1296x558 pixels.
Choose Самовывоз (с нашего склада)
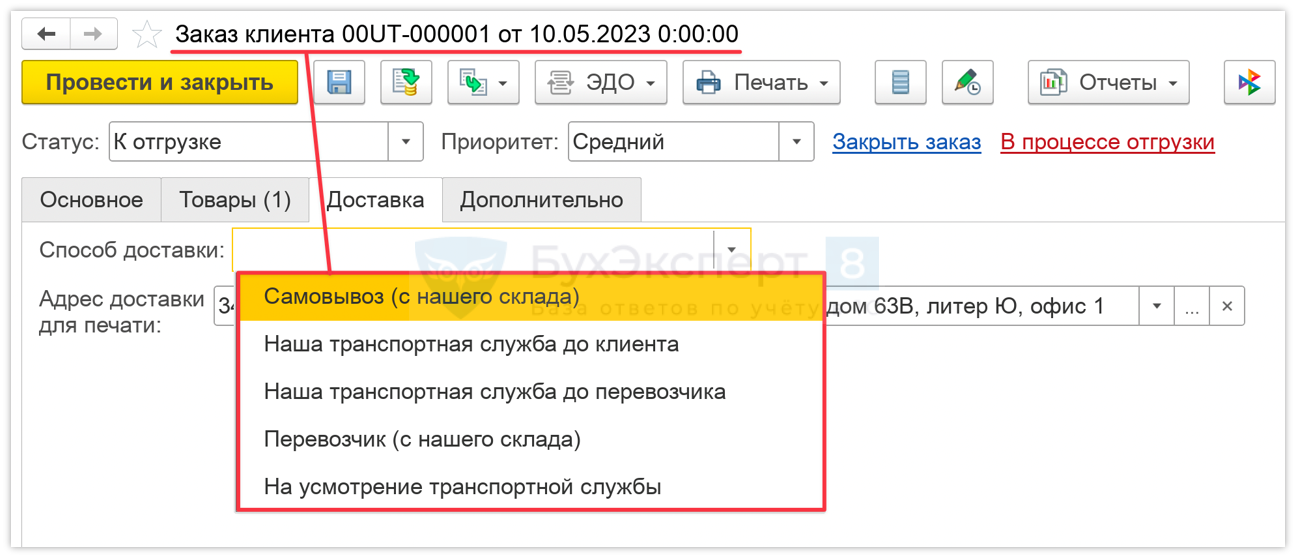pos(530,297)
